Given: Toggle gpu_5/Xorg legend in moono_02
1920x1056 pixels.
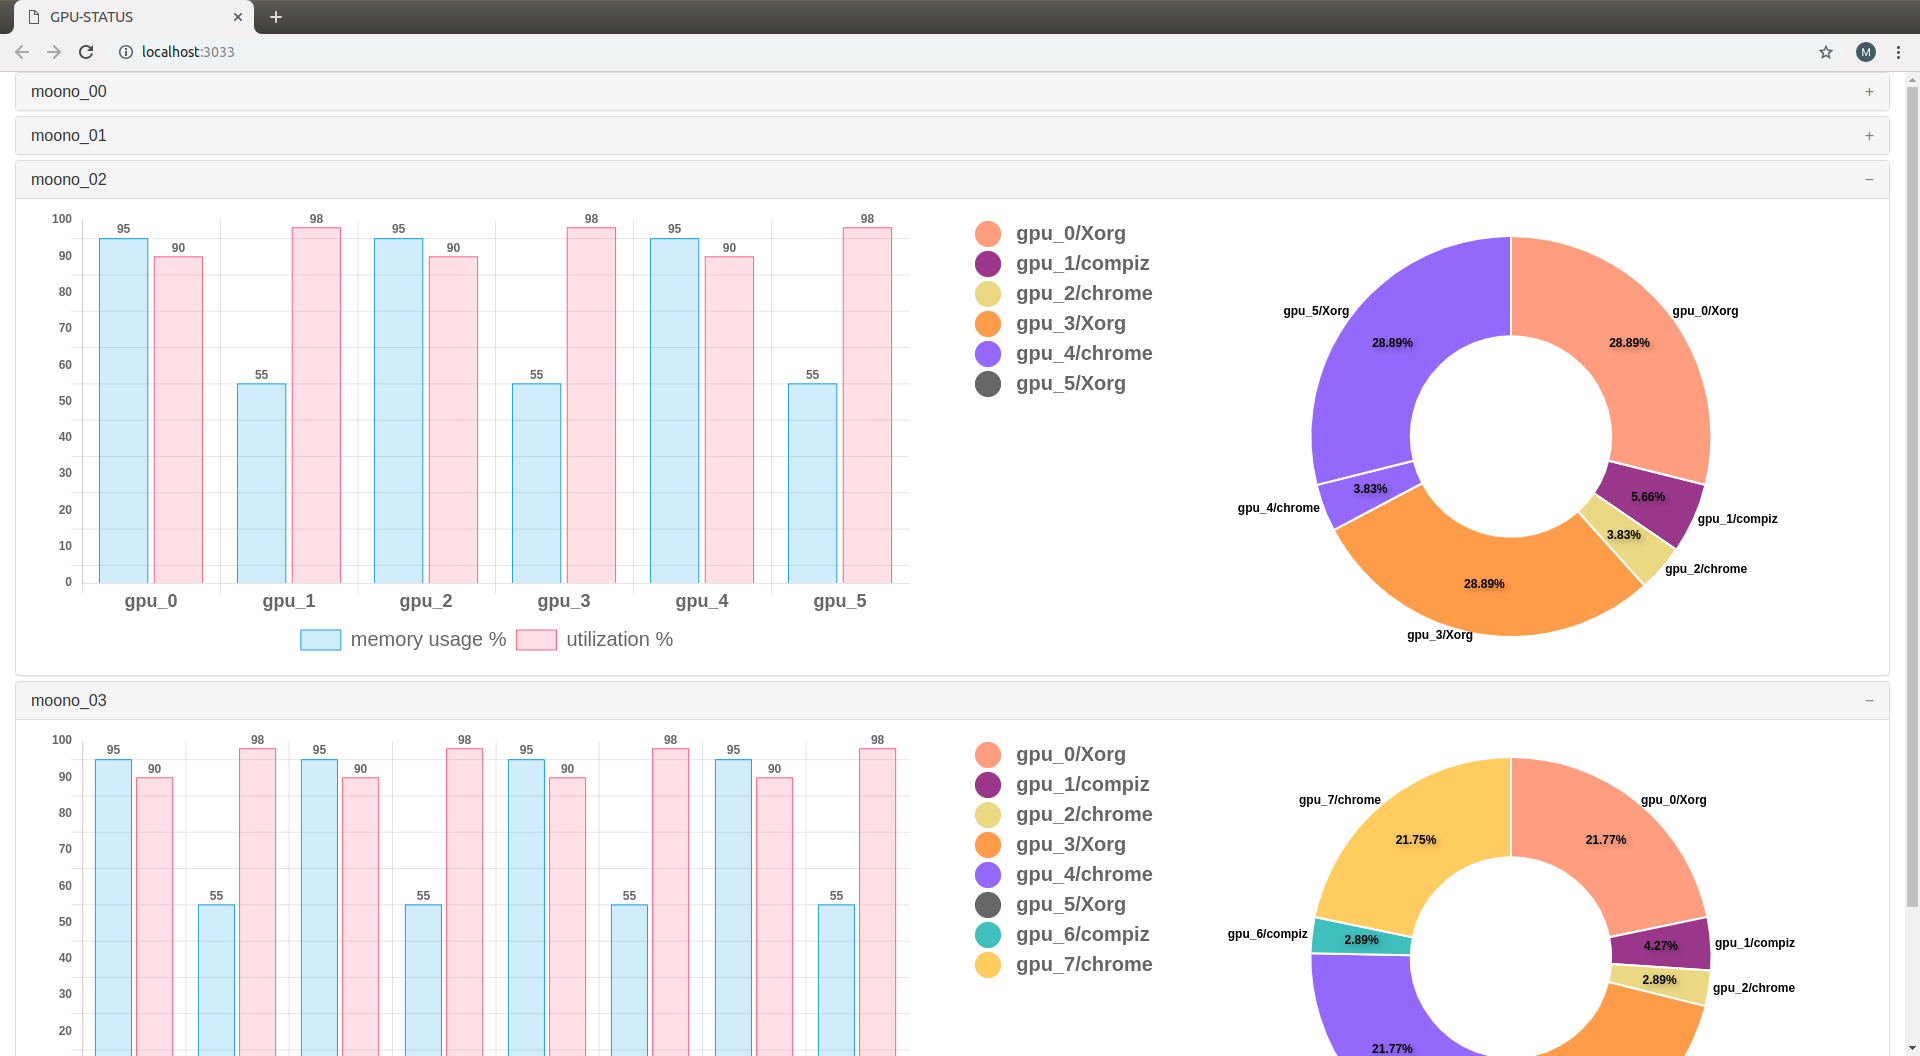Looking at the screenshot, I should pos(1050,384).
